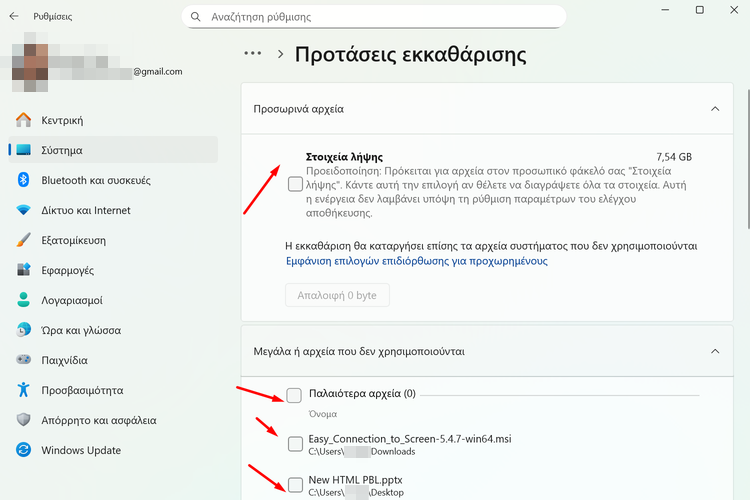Open the breadcrumb ellipsis menu
The width and height of the screenshot is (750, 500).
coord(252,54)
